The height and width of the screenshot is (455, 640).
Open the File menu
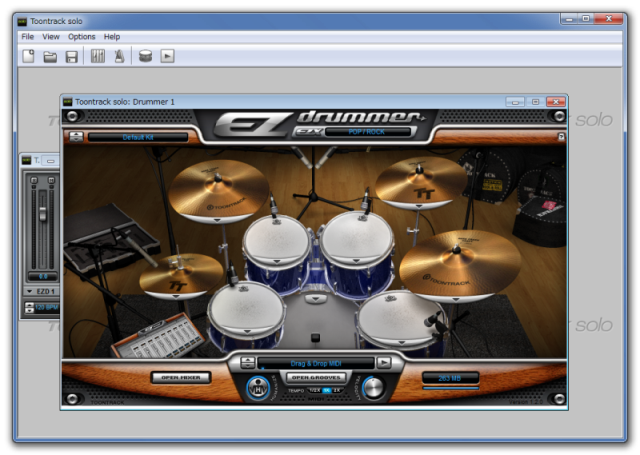[x=27, y=37]
